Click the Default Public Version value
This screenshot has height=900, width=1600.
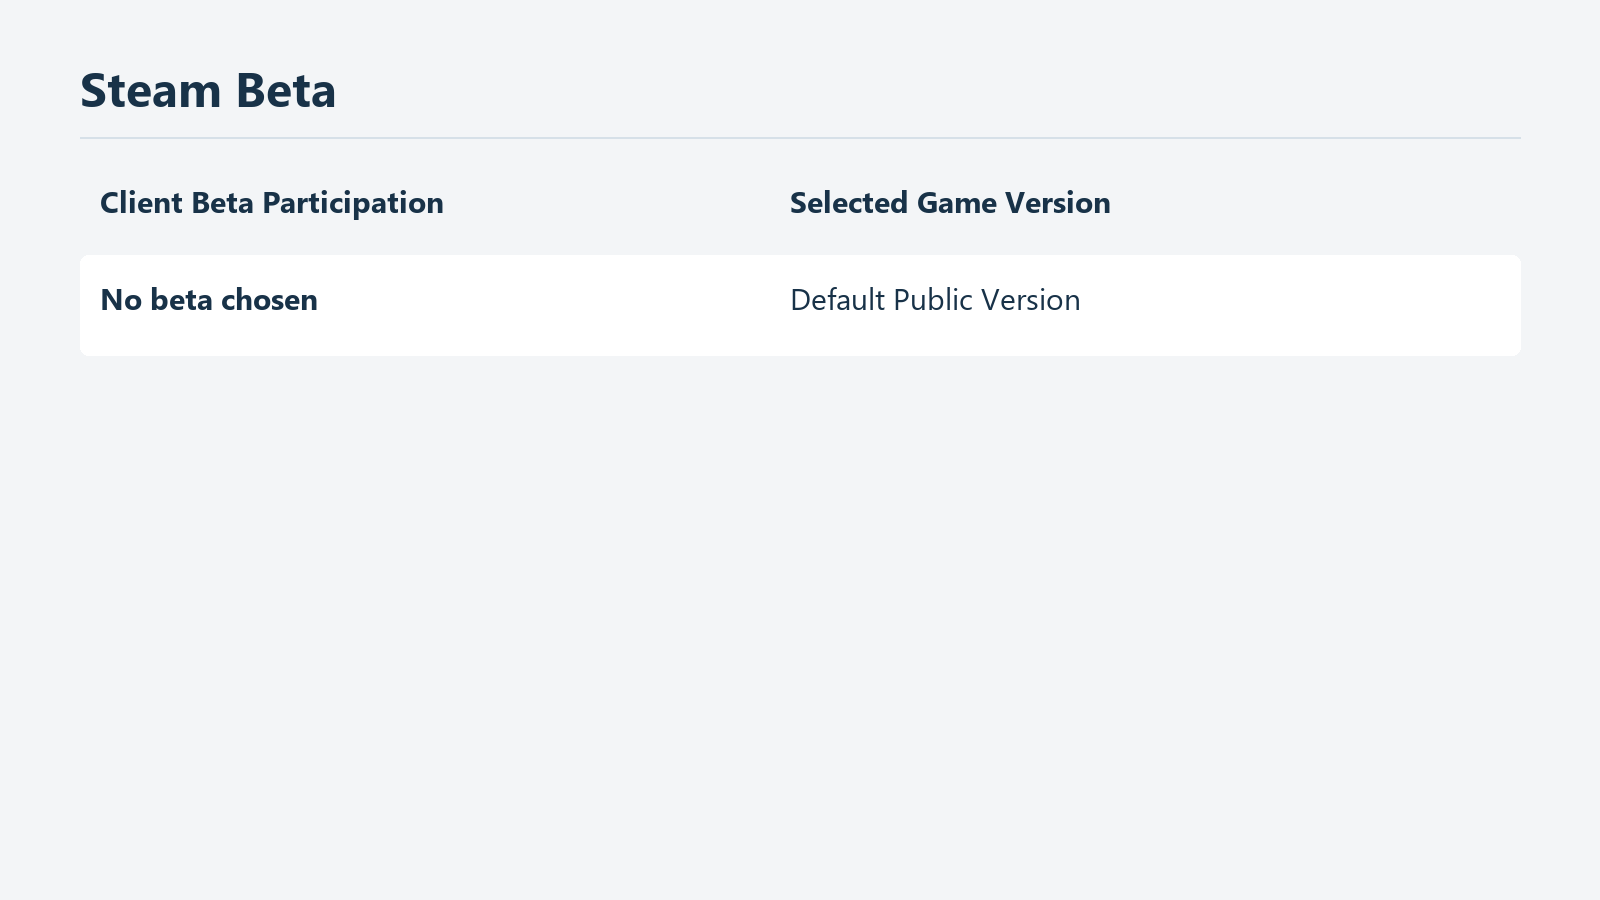click(935, 300)
